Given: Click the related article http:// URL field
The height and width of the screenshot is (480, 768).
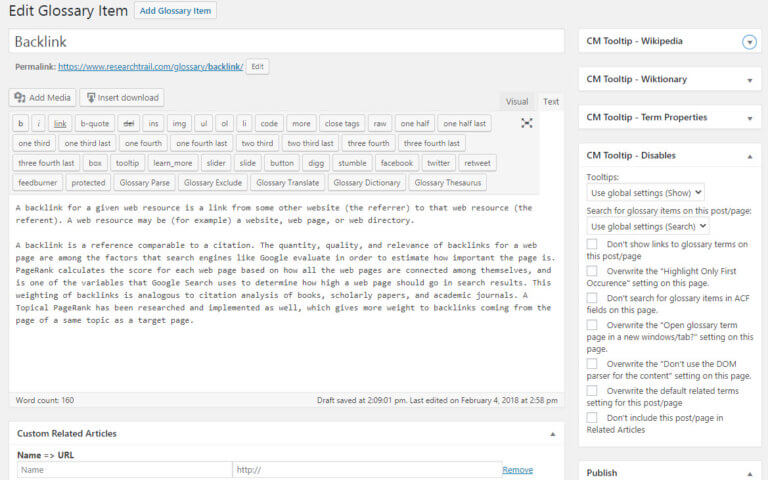Looking at the screenshot, I should coord(367,470).
